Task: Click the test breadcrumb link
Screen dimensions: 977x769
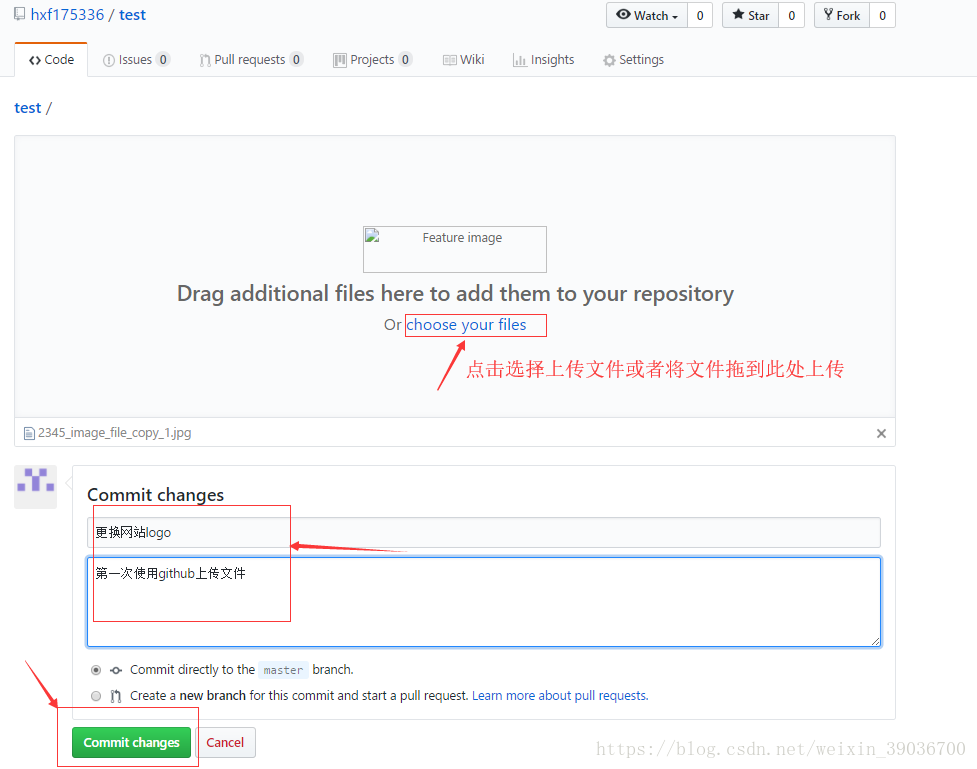Action: (x=27, y=108)
